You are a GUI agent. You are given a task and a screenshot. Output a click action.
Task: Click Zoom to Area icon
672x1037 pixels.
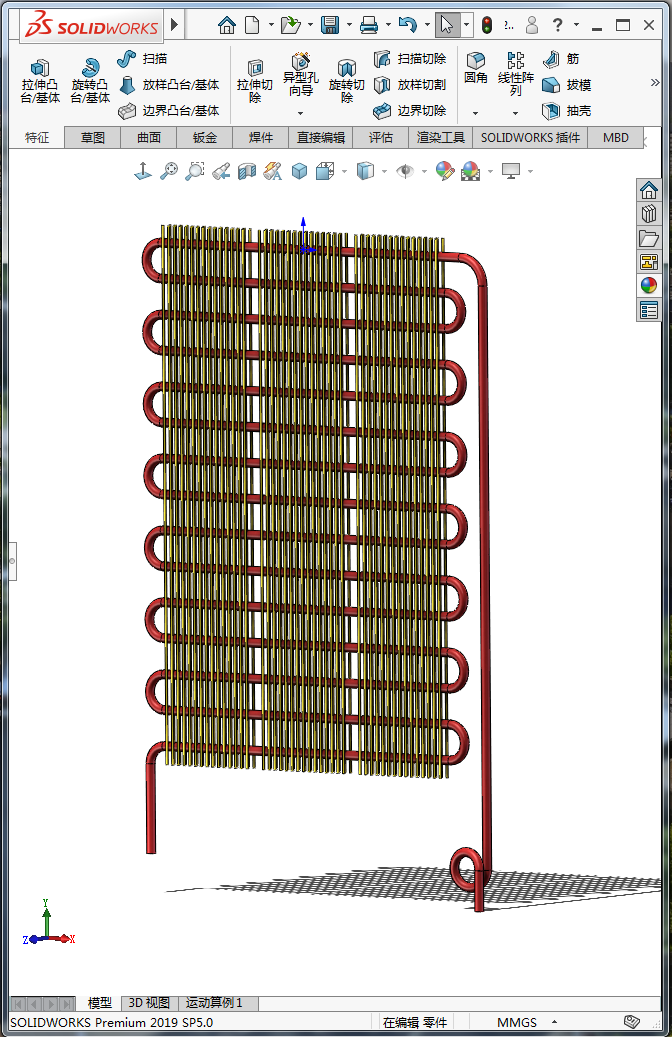tap(194, 171)
